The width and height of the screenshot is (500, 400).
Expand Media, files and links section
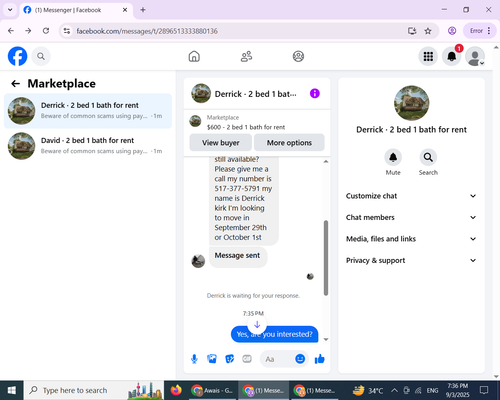411,239
